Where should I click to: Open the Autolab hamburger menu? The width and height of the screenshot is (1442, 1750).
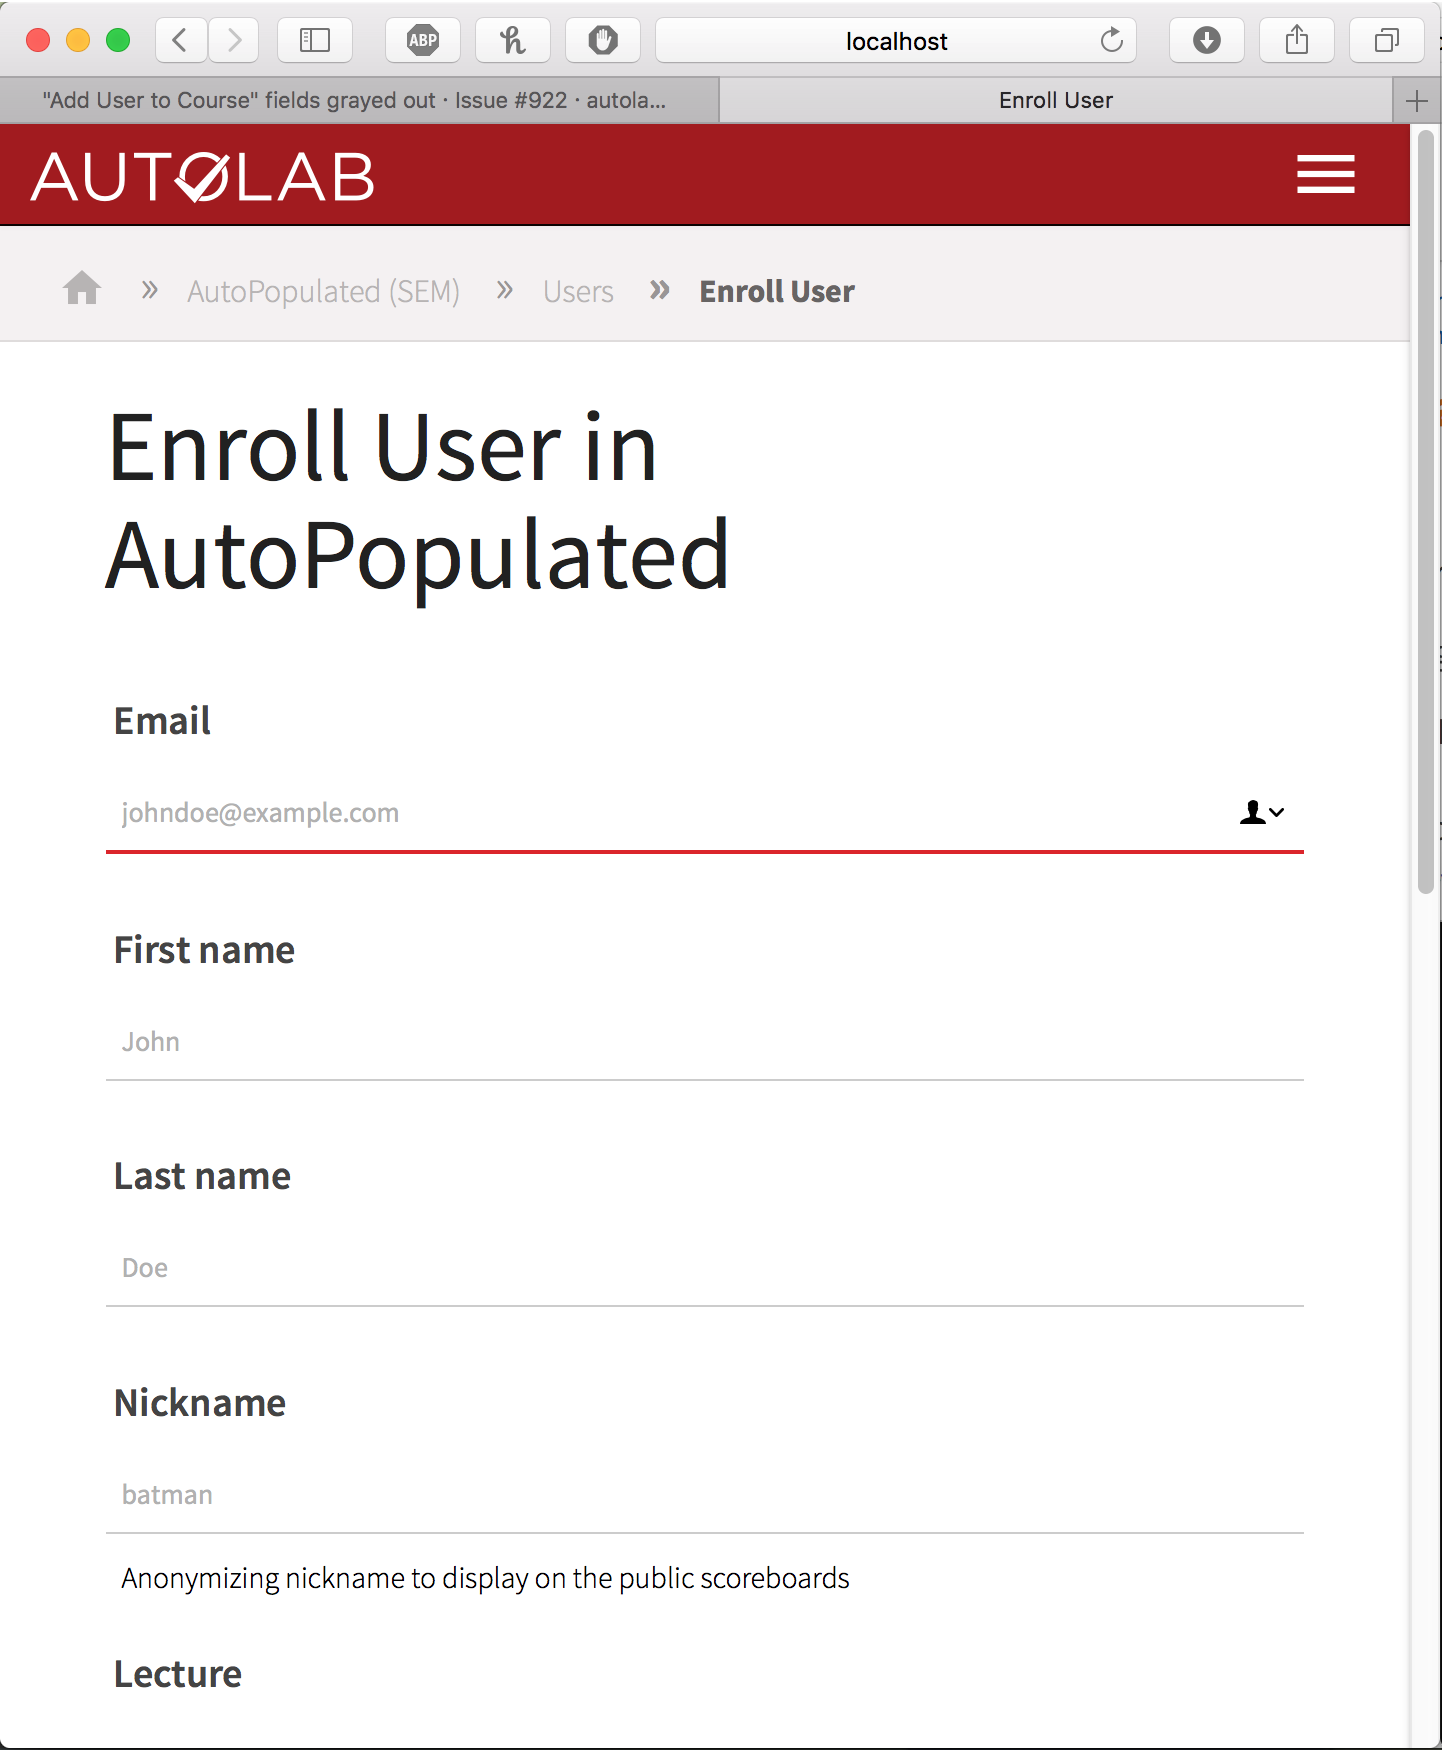1326,174
